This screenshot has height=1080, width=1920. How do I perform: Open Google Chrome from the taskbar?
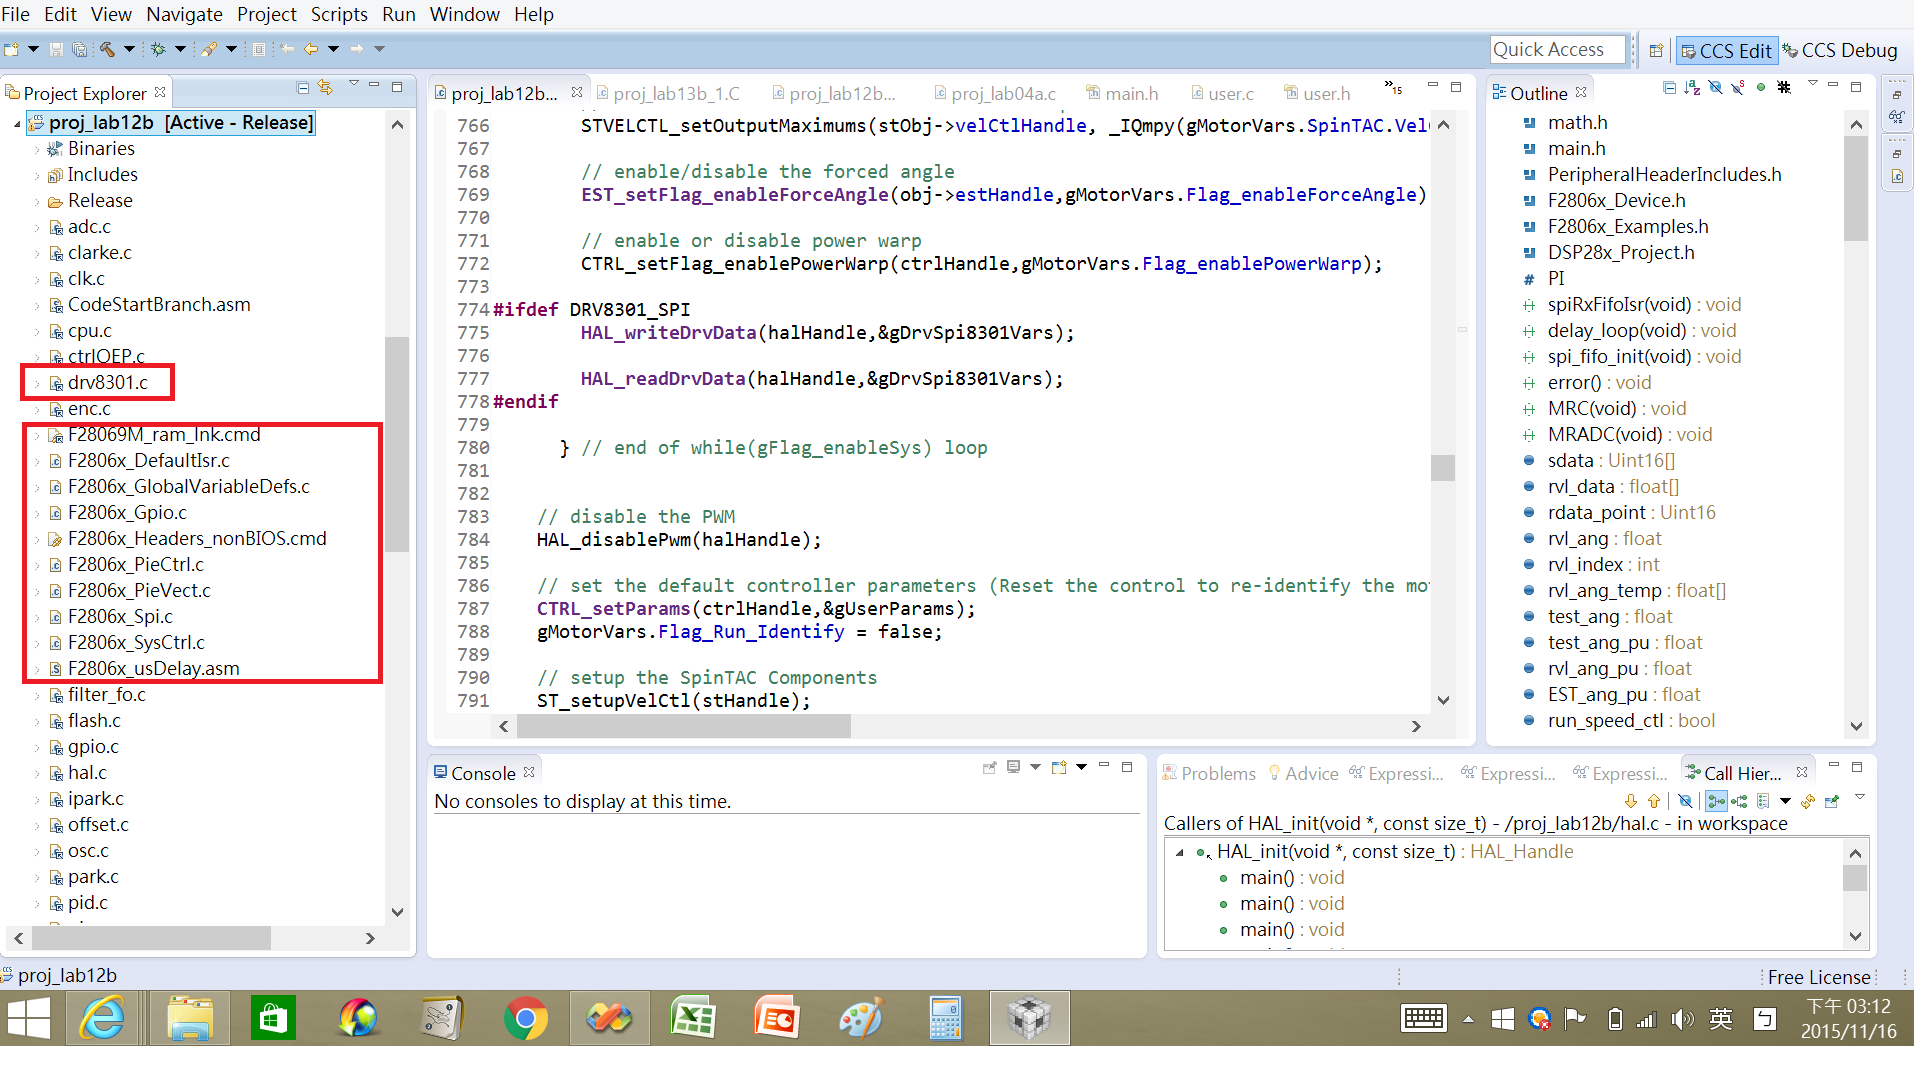pos(525,1018)
